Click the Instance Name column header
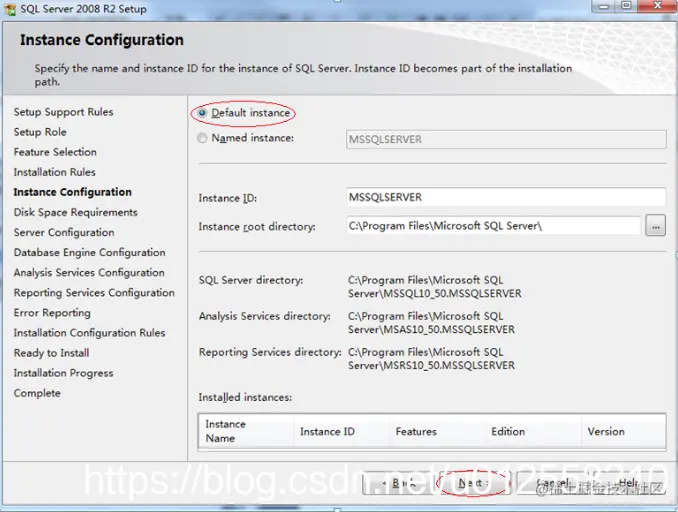This screenshot has width=678, height=512. click(x=246, y=431)
